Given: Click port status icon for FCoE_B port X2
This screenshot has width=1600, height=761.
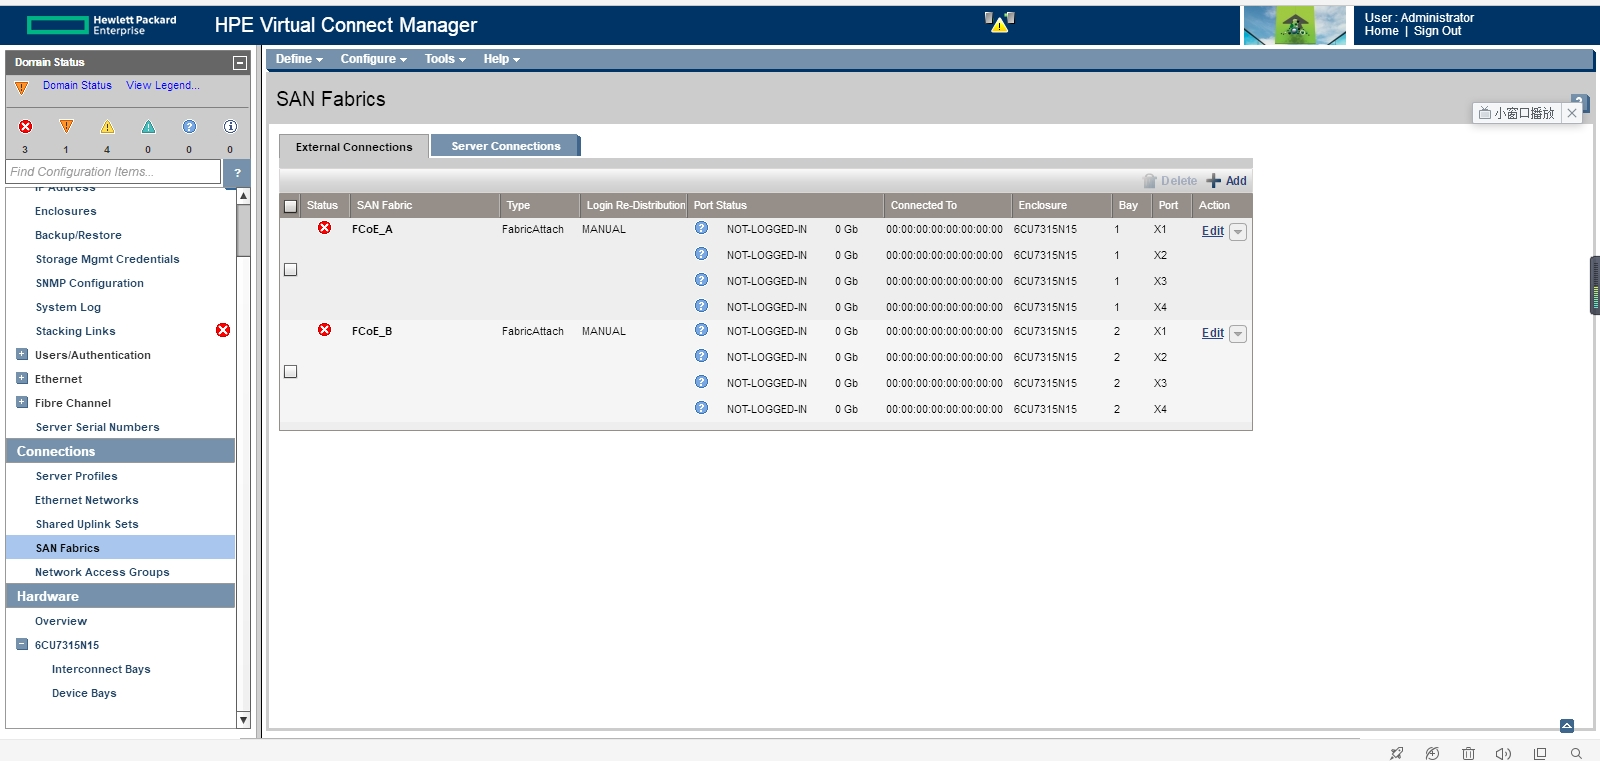Looking at the screenshot, I should (x=702, y=356).
